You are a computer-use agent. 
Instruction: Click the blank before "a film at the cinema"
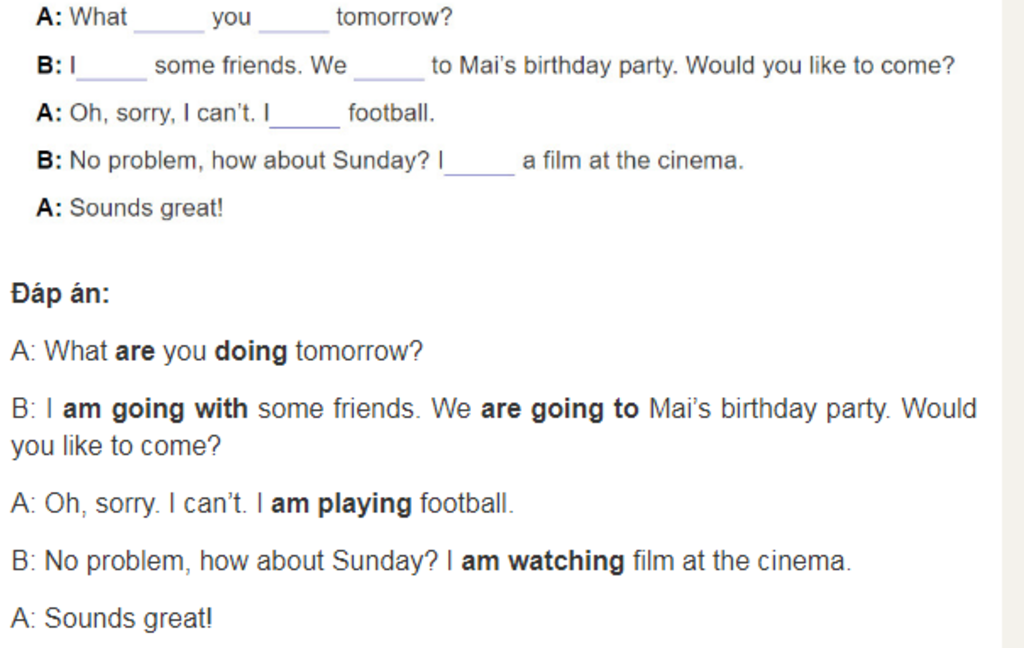[479, 166]
